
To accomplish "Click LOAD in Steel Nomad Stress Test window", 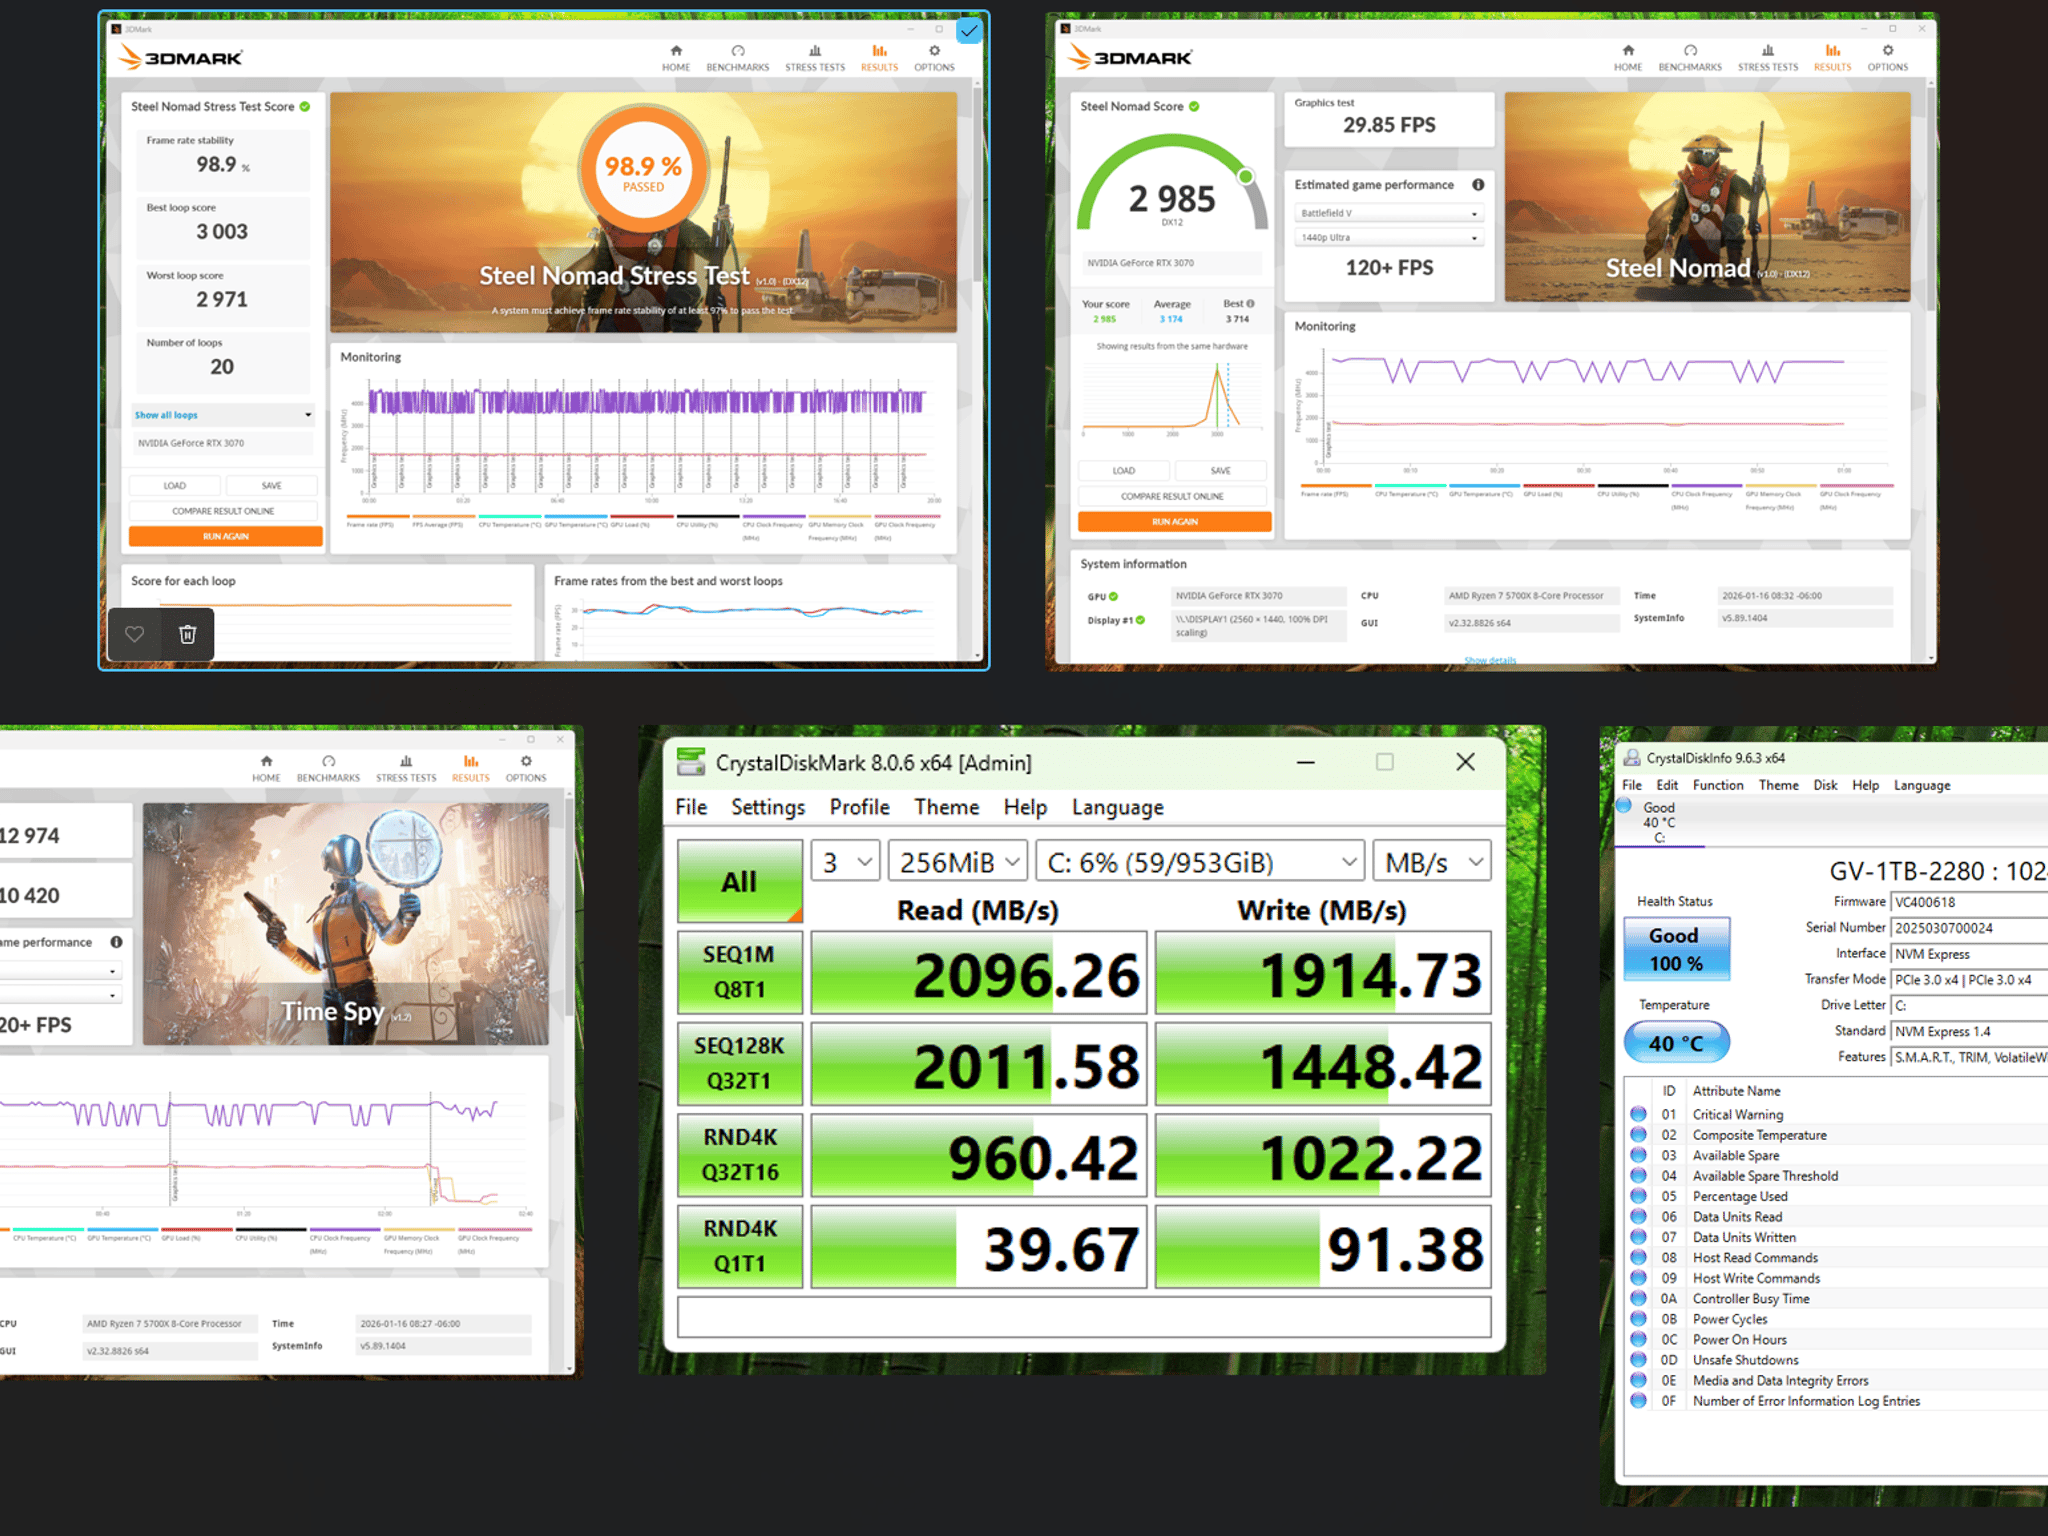I will [x=175, y=486].
